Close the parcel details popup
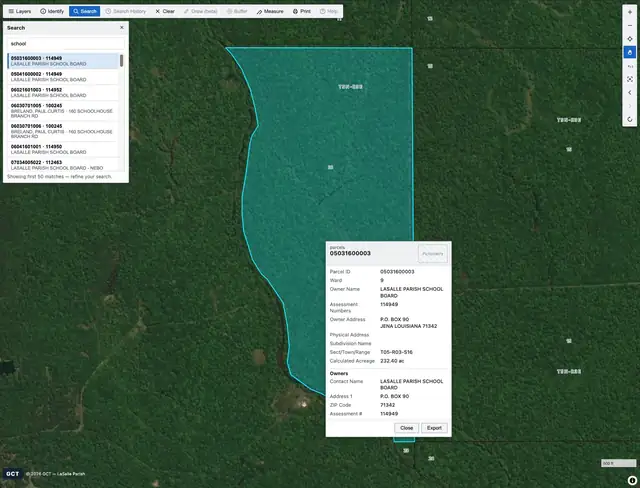The width and height of the screenshot is (640, 488). click(406, 428)
